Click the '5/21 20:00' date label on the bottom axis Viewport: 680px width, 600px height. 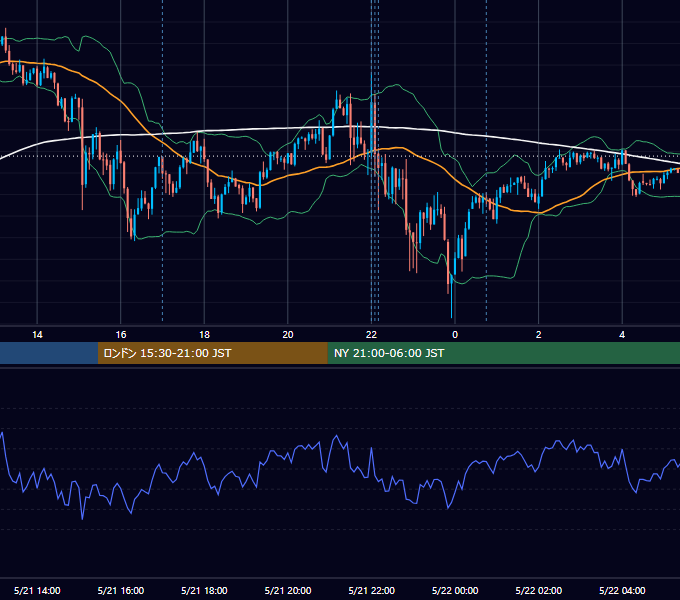(x=288, y=590)
